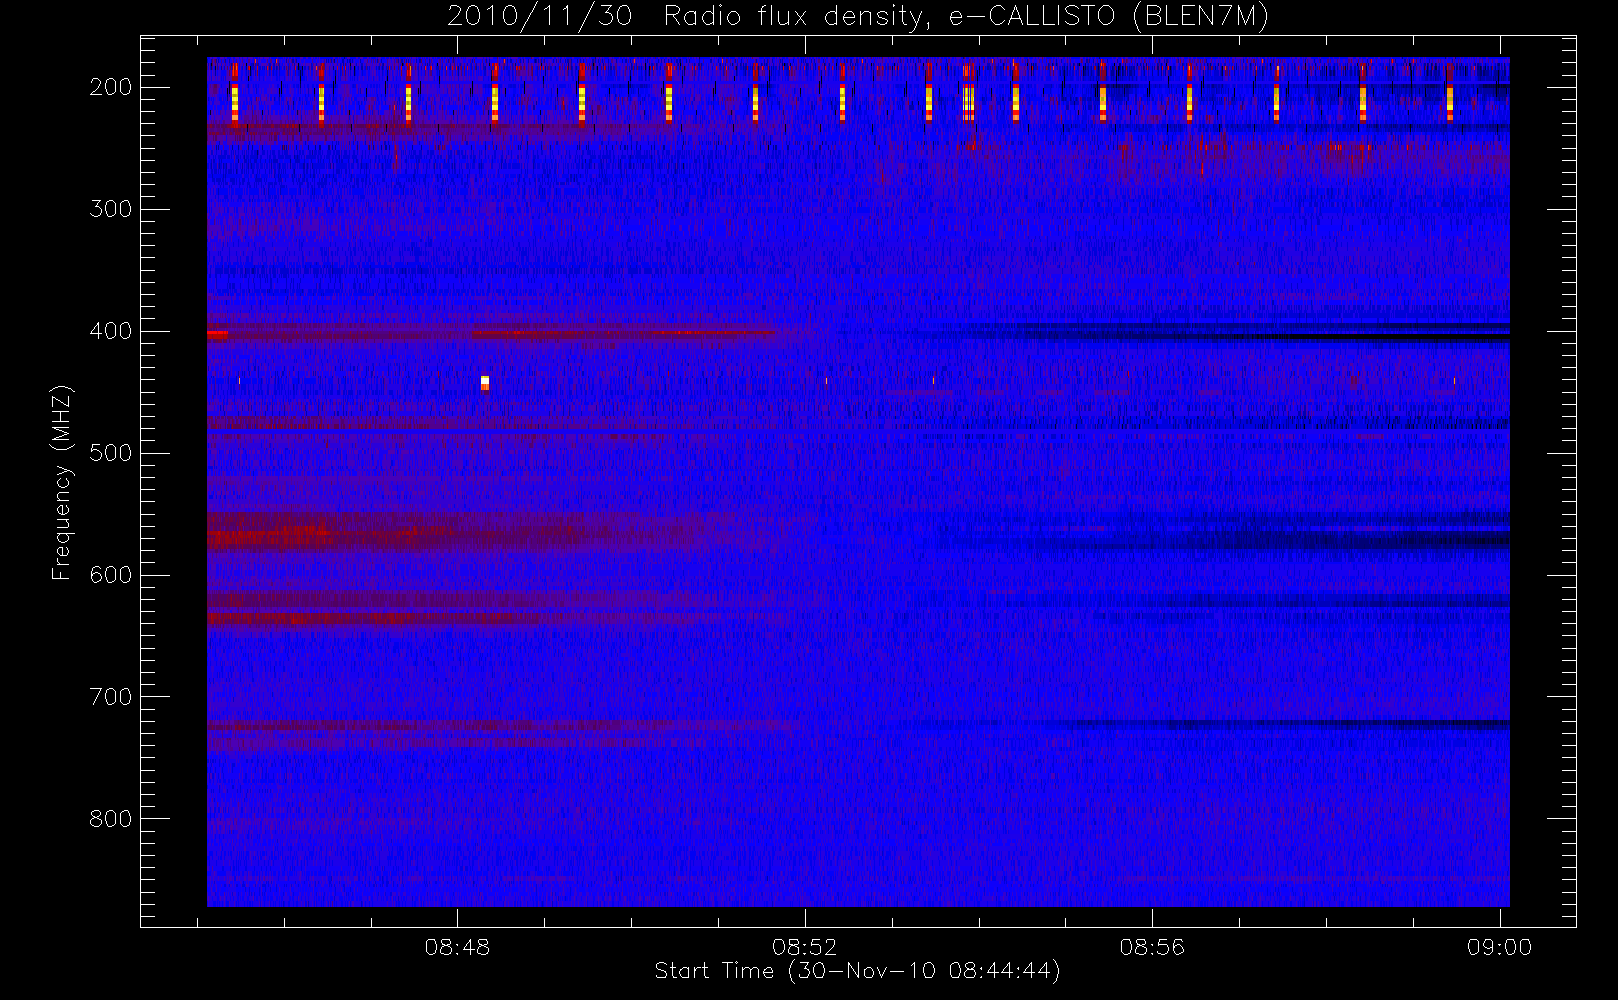
Task: Click the Frequency (MHZ) axis label
Action: point(62,482)
